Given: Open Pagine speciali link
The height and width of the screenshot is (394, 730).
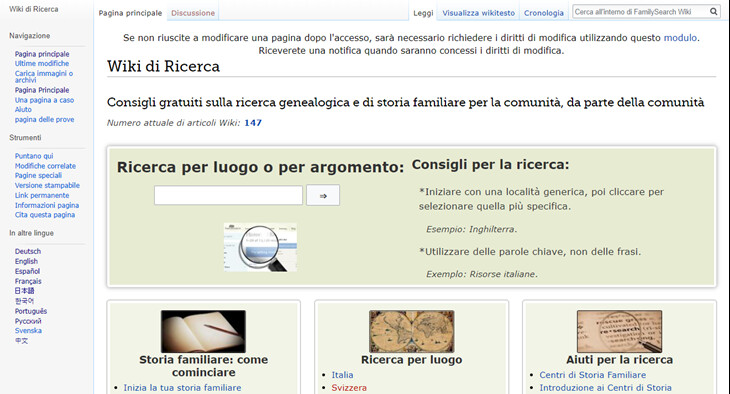Looking at the screenshot, I should (x=38, y=175).
